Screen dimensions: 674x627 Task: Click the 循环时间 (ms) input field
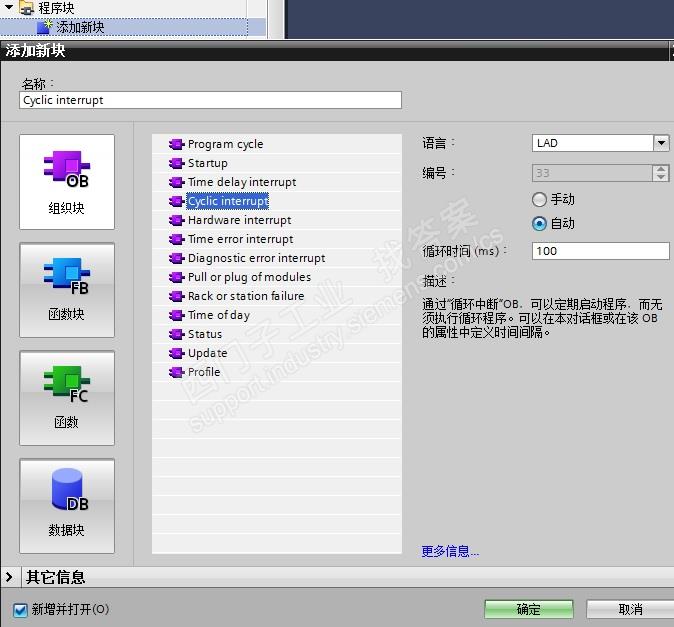[600, 251]
